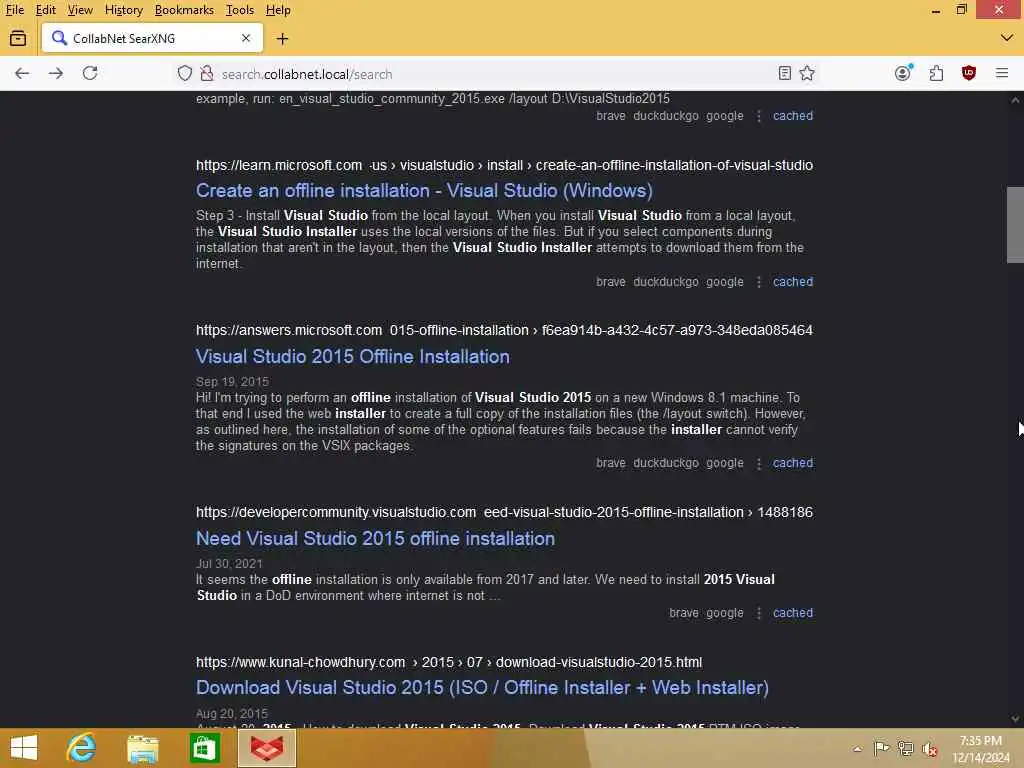Viewport: 1024px width, 768px height.
Task: Select the CollabNet SearXNG tab
Action: pyautogui.click(x=152, y=39)
